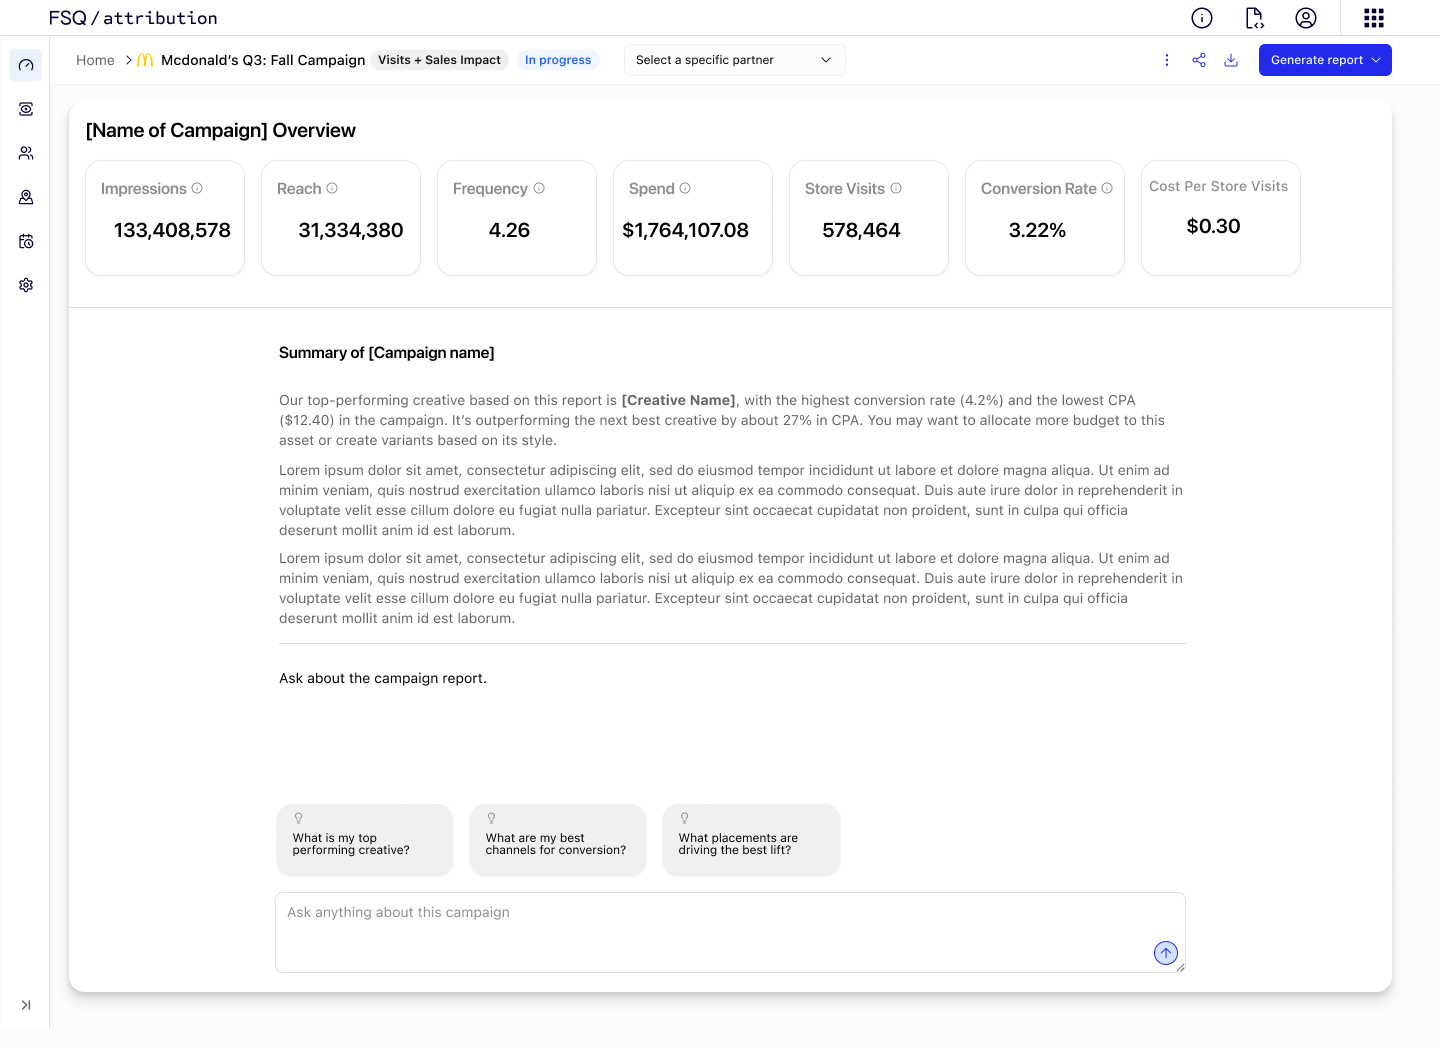Select "What is my top performing creative?" suggestion
This screenshot has height=1048, width=1440.
(364, 840)
